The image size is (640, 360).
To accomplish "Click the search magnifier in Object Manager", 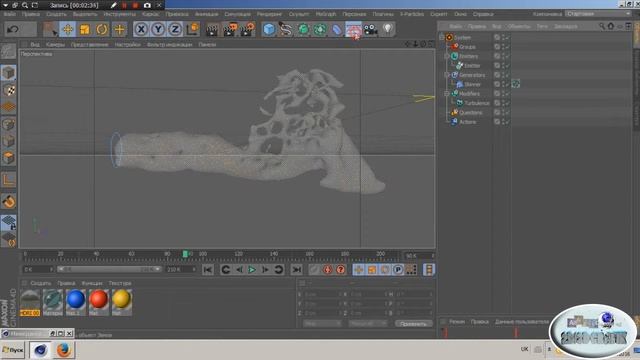I will tap(602, 26).
